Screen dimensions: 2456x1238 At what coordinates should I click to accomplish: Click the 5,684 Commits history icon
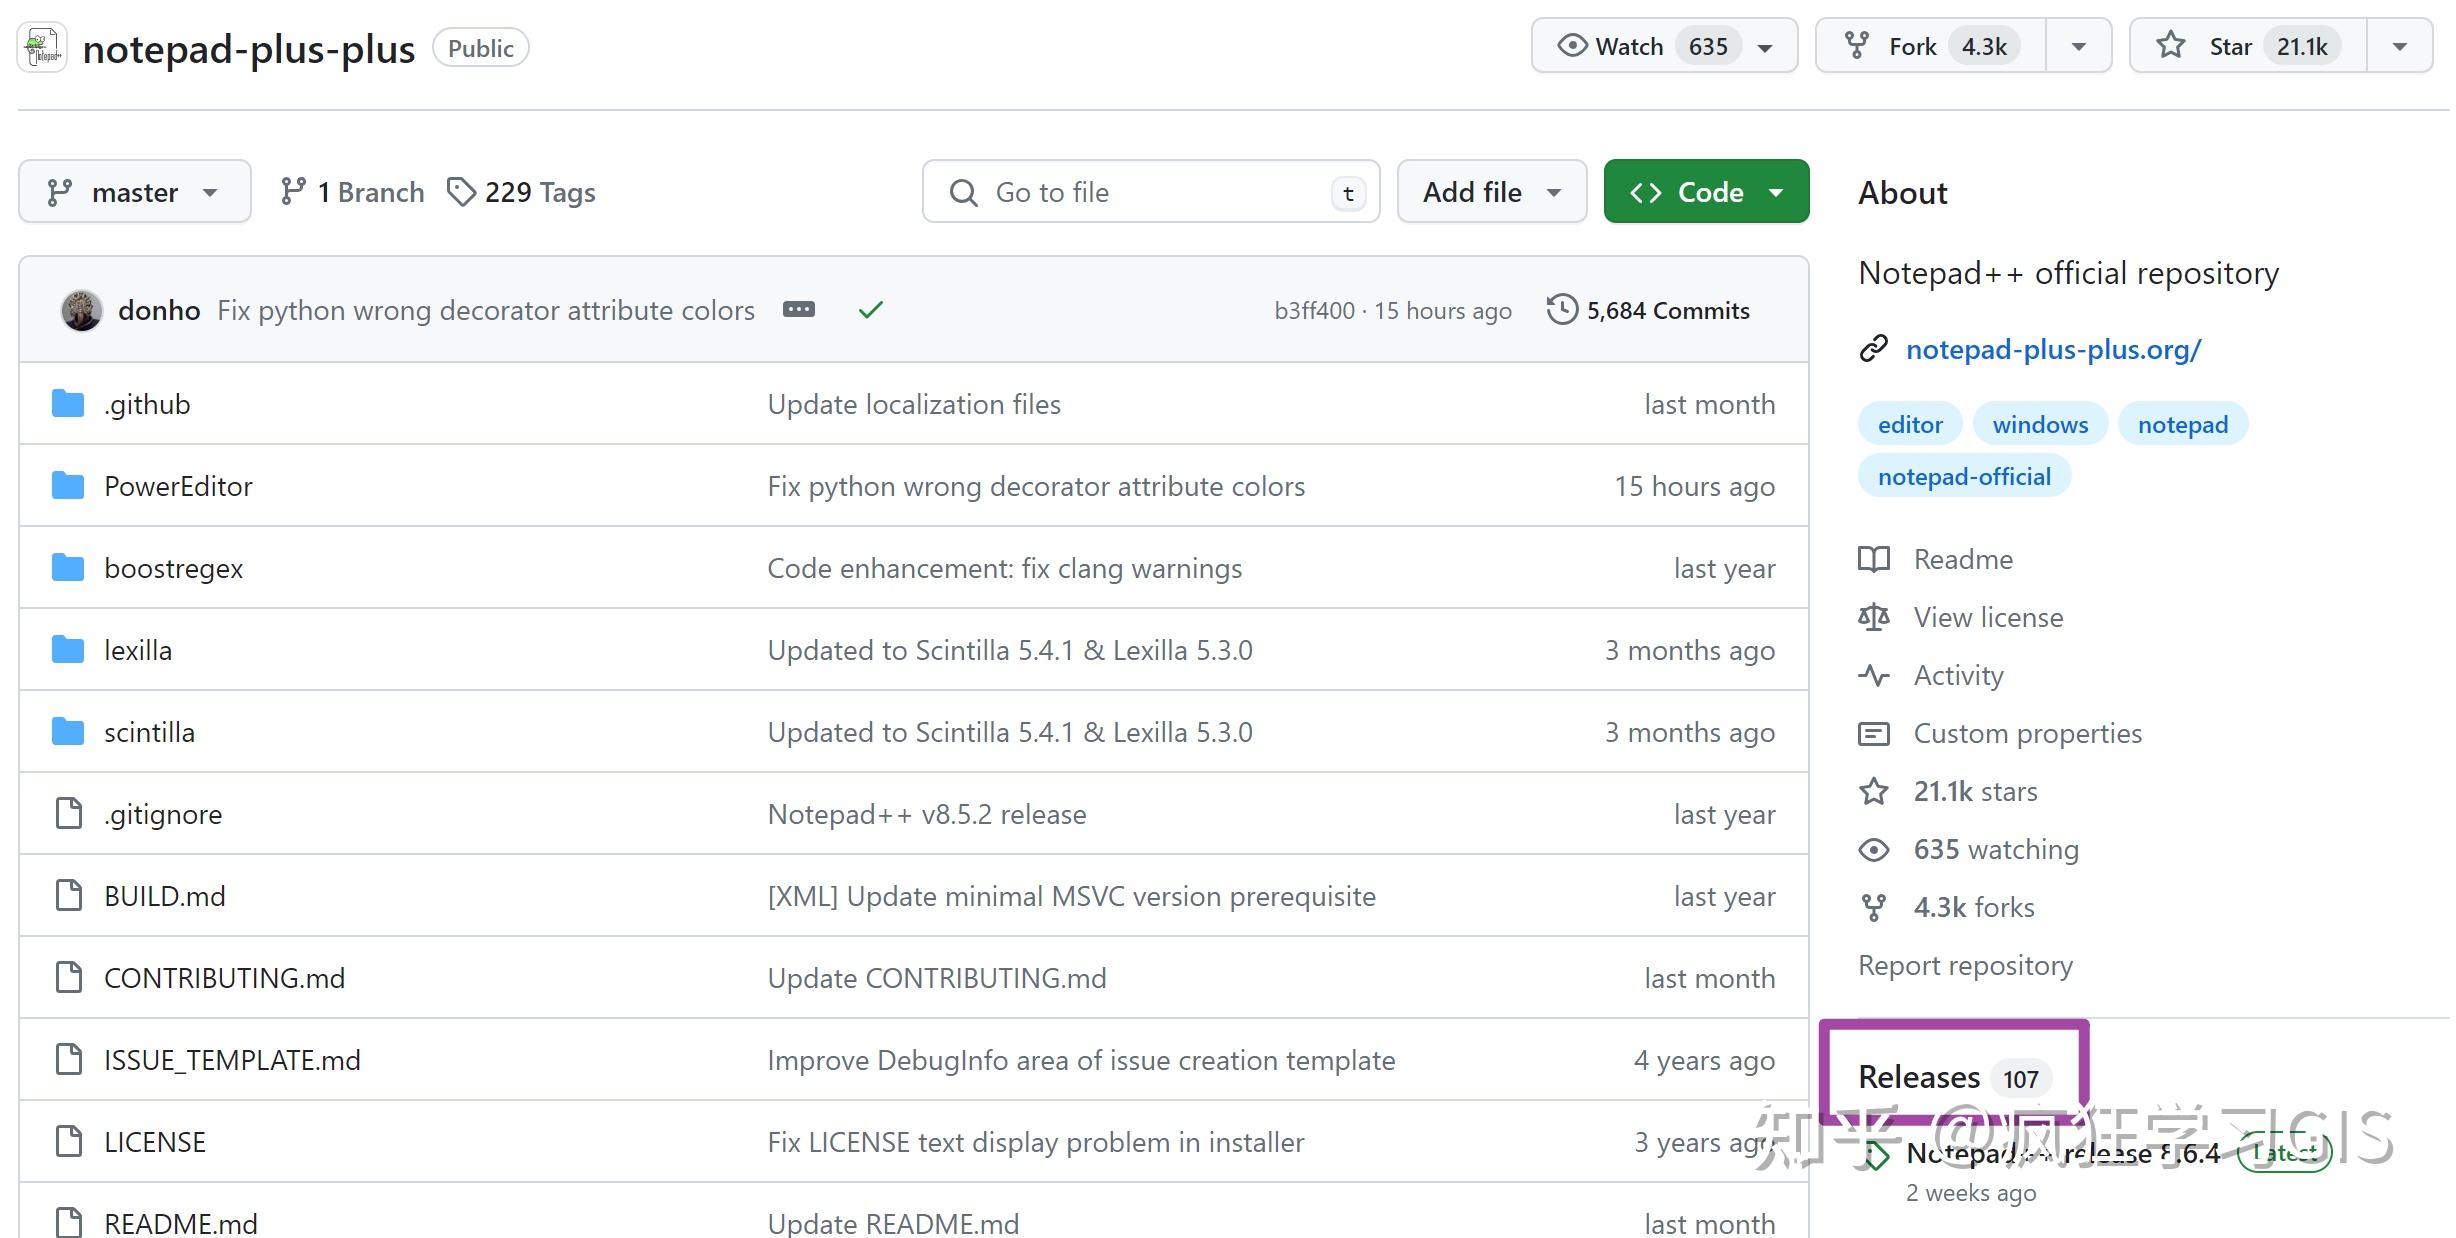coord(1562,310)
